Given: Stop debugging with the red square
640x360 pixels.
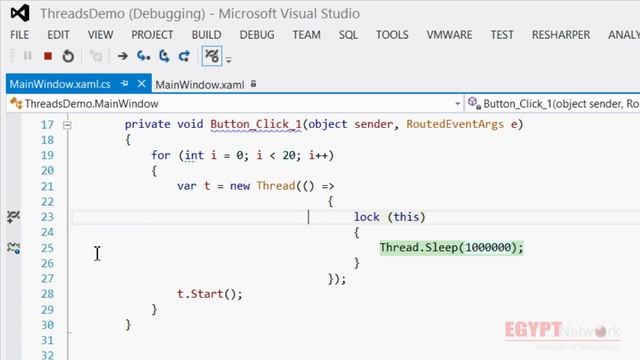Looking at the screenshot, I should click(48, 56).
